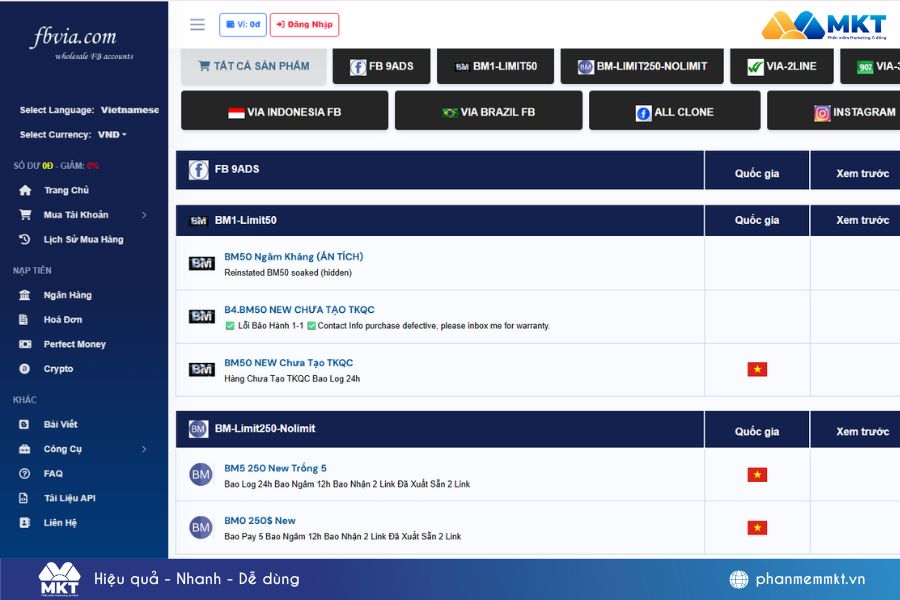Click the Hoá Đơn invoice icon
900x600 pixels.
coord(24,319)
